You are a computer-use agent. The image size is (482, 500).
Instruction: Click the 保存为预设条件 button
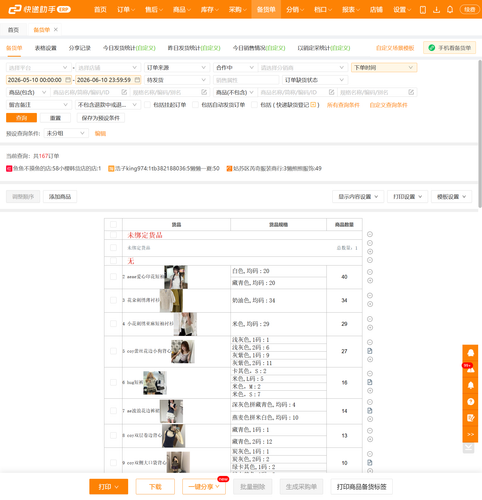pos(101,118)
